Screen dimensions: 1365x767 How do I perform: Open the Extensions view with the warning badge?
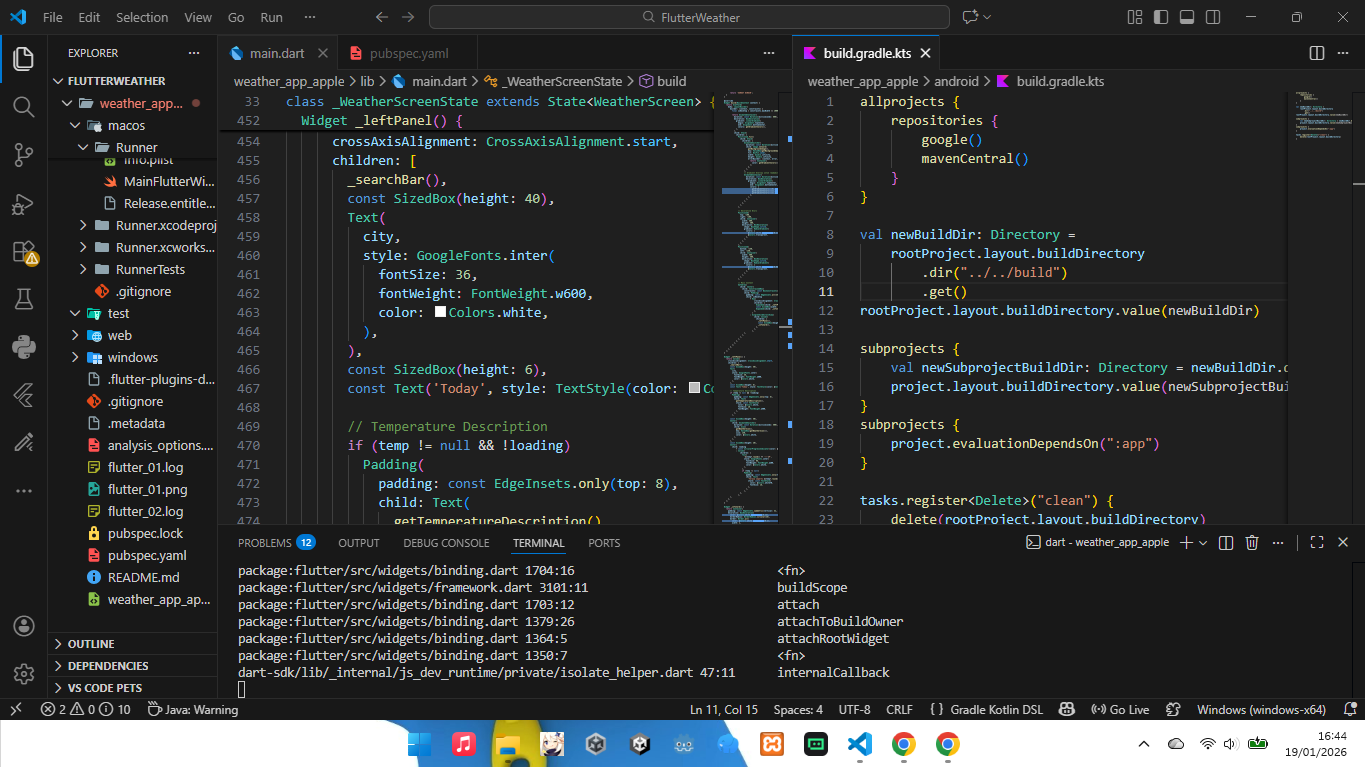click(22, 252)
